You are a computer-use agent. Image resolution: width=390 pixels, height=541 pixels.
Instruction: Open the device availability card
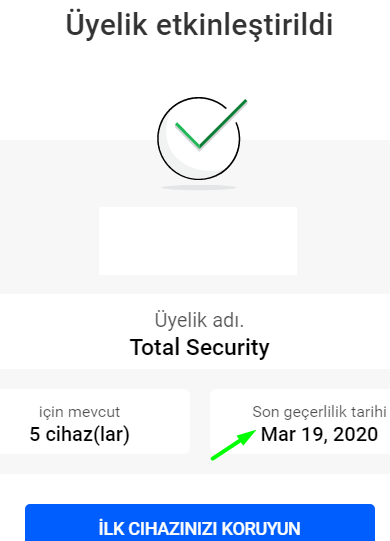[x=95, y=422]
